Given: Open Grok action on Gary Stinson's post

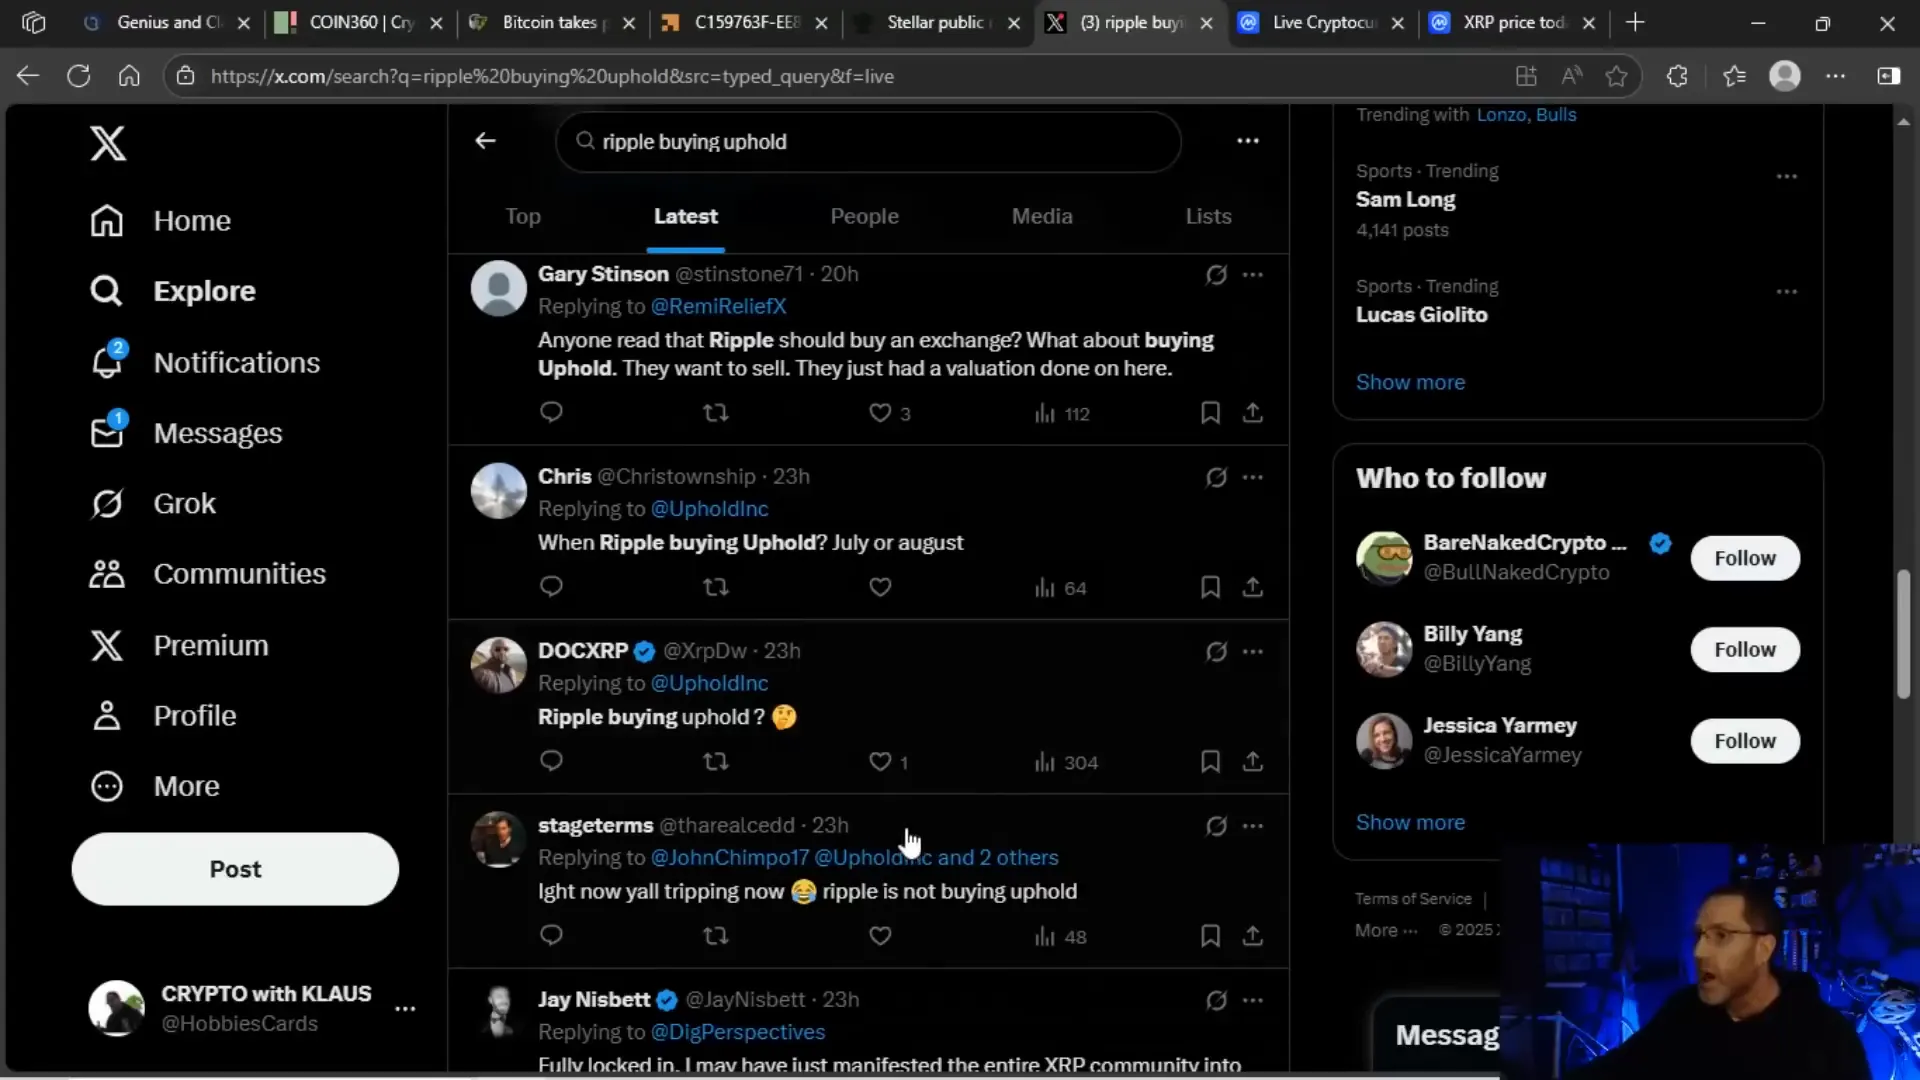Looking at the screenshot, I should point(1216,274).
